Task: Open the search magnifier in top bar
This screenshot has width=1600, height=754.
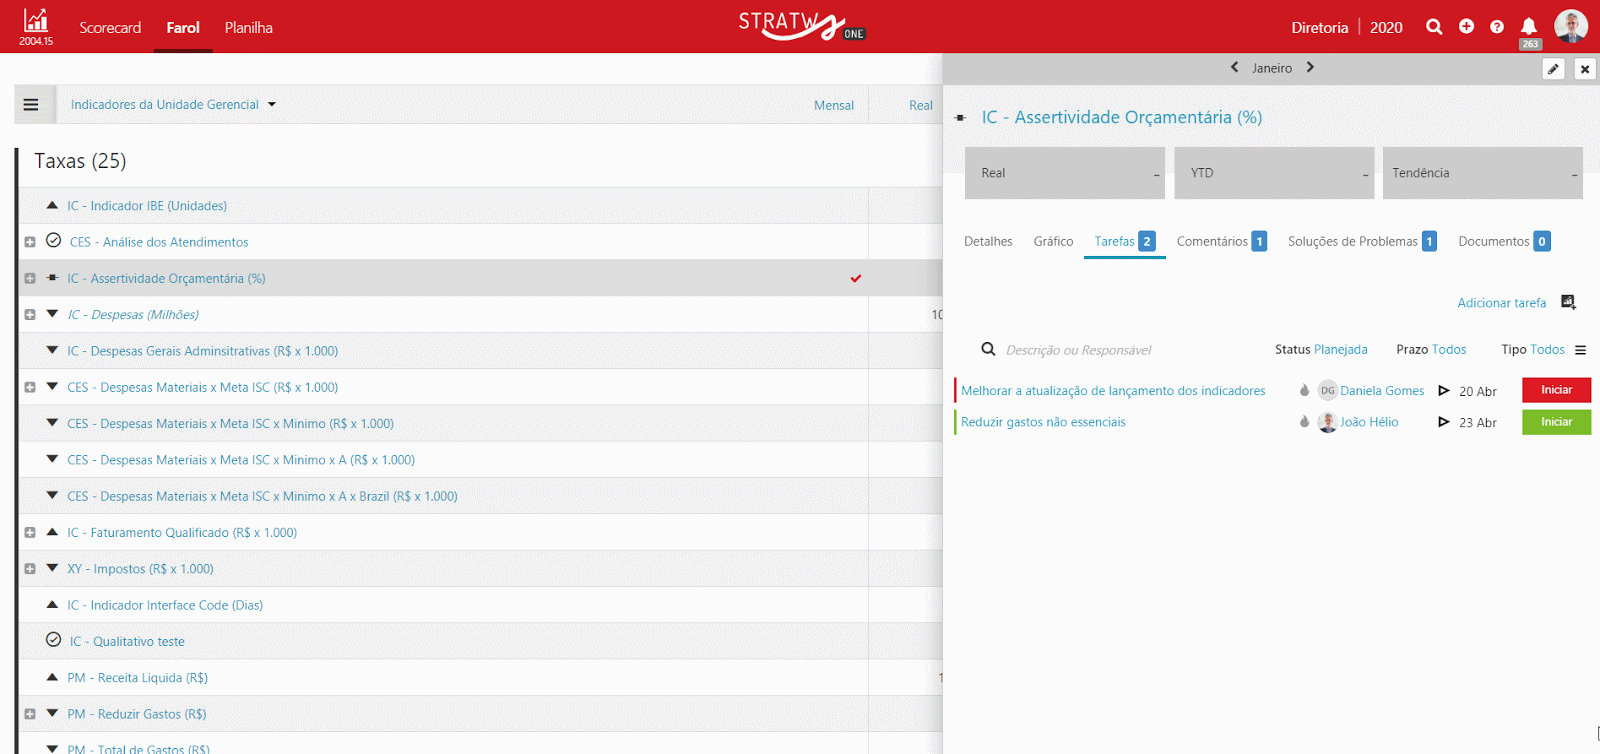Action: (1434, 27)
